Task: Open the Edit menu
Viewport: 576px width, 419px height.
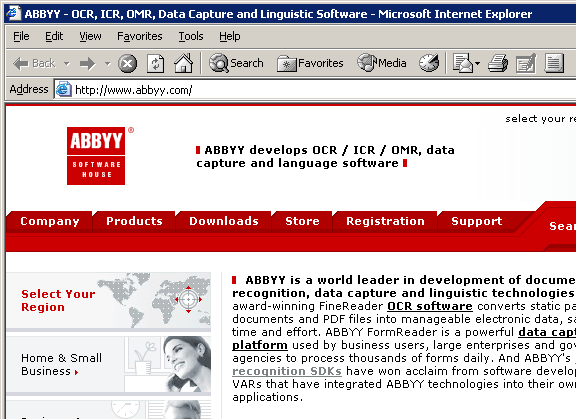Action: click(x=54, y=36)
